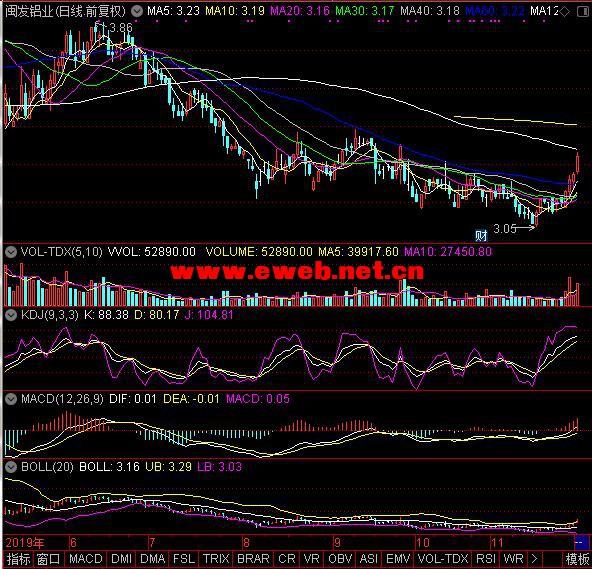This screenshot has height=569, width=592.
Task: Click the diamond icon beside the MA legend
Action: pyautogui.click(x=564, y=12)
